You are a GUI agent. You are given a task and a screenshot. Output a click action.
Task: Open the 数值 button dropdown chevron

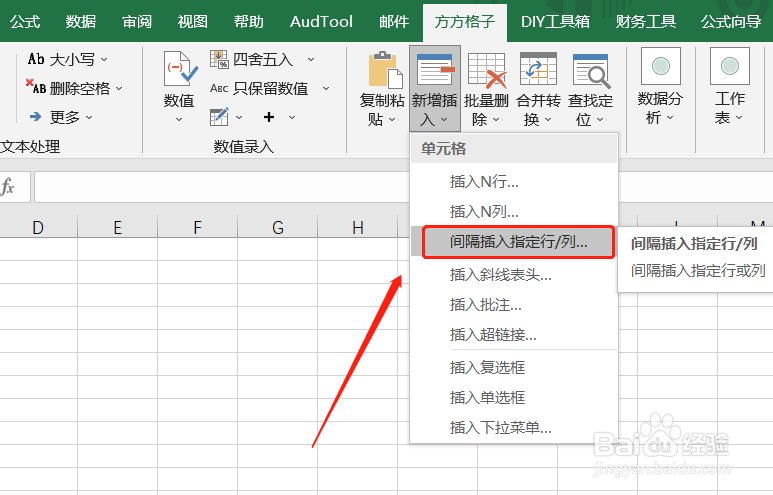179,119
